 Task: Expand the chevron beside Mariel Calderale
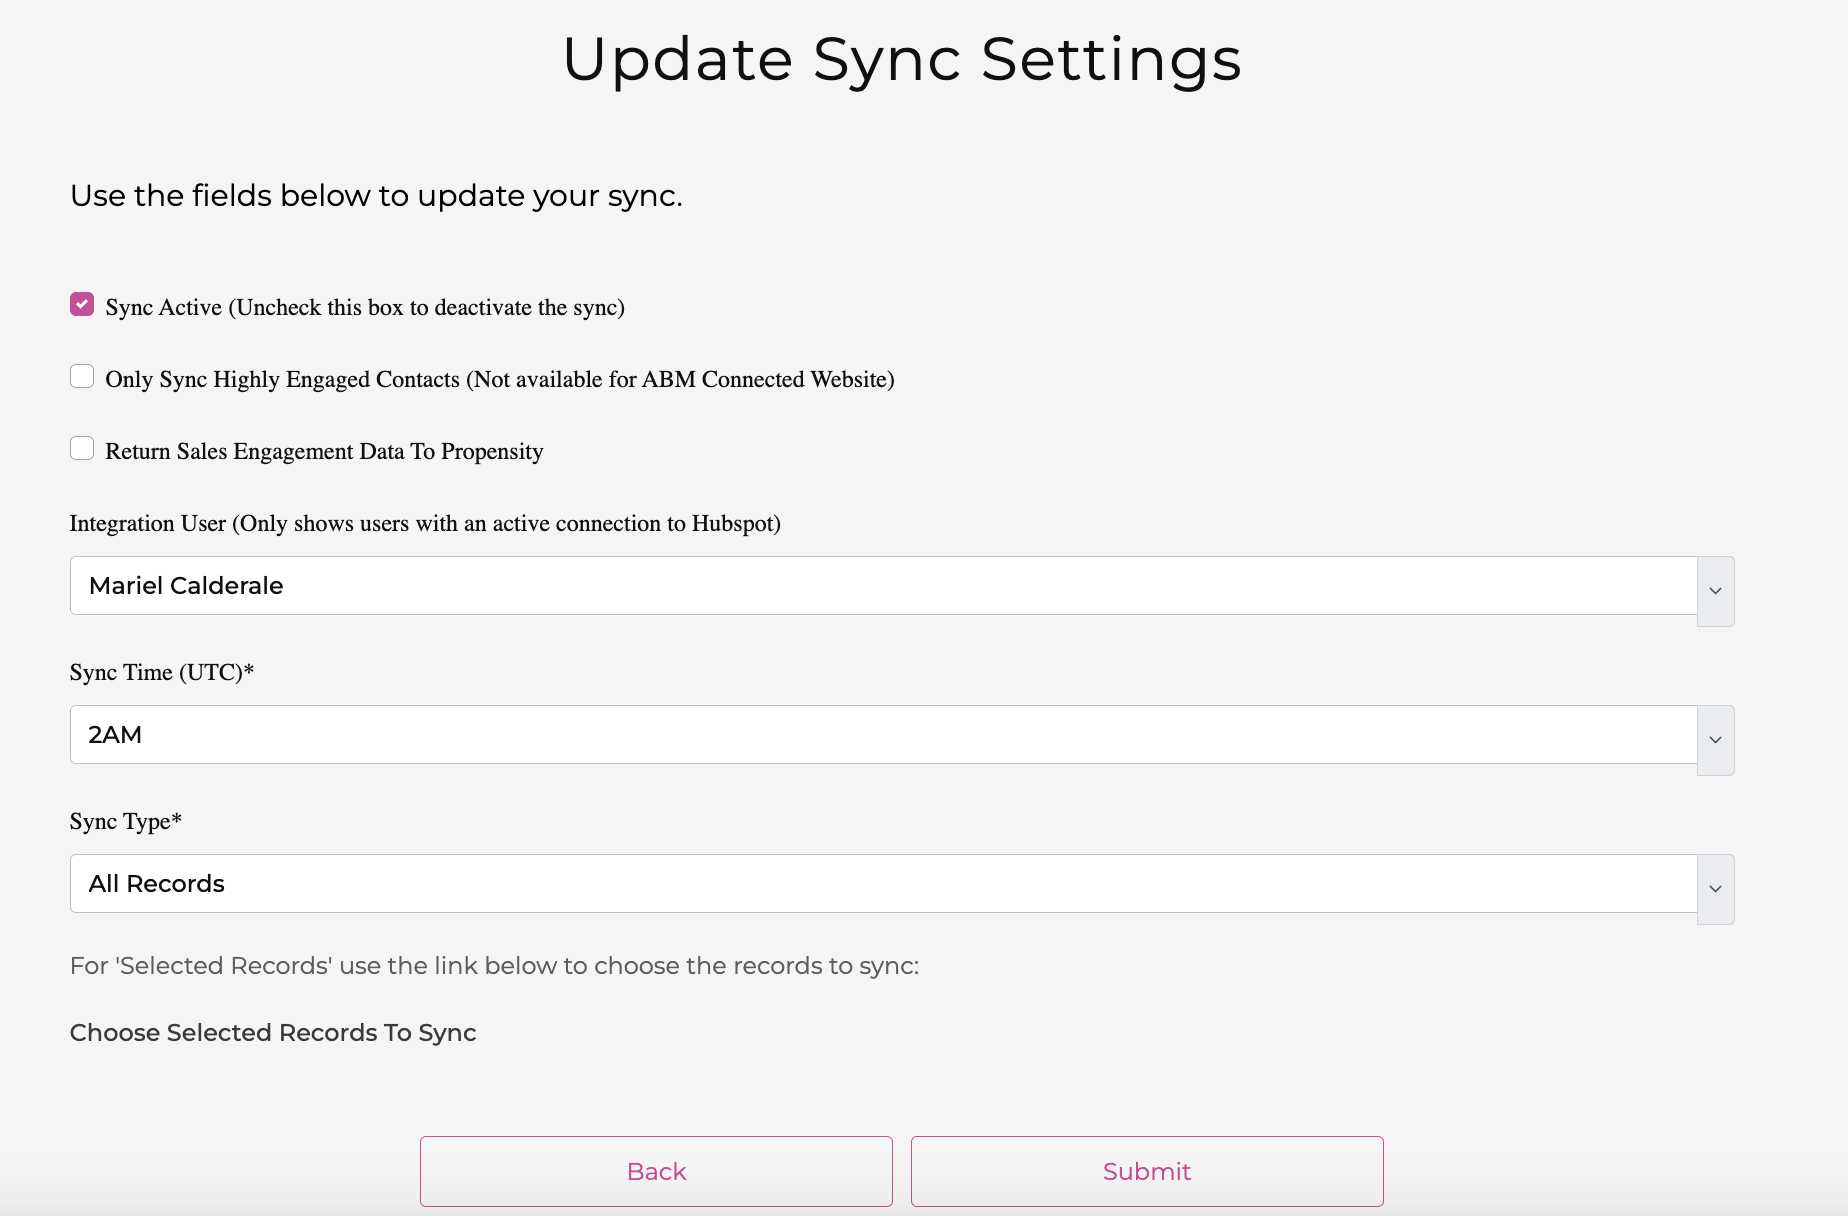pos(1715,591)
